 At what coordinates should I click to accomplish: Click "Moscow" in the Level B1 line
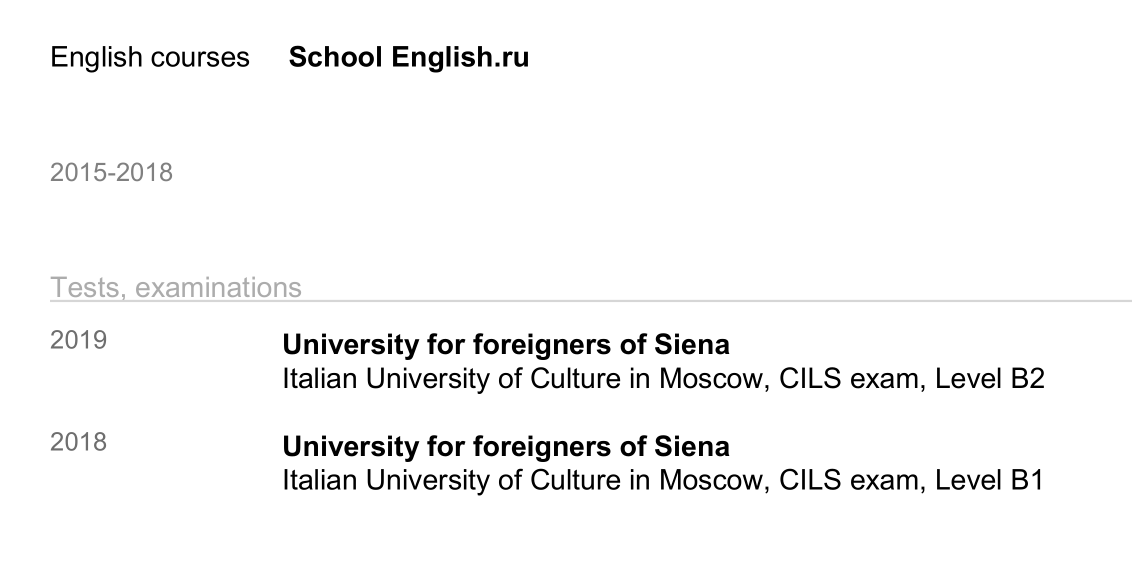[x=710, y=481]
